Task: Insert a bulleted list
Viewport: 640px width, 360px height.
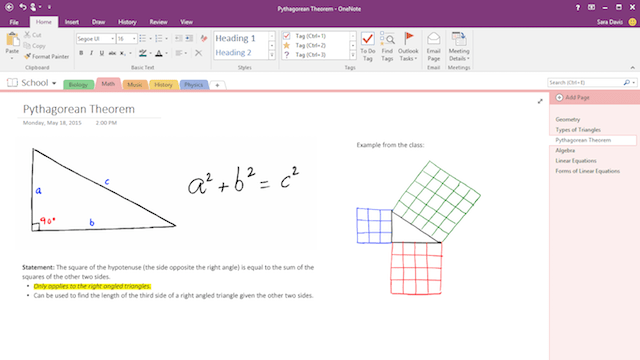Action: tap(142, 38)
